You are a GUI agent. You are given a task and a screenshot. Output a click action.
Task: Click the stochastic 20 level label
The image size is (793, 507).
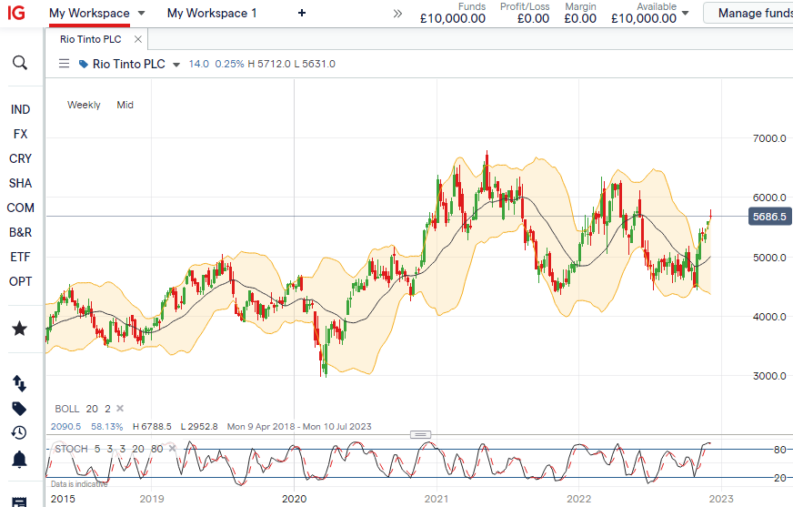click(779, 478)
